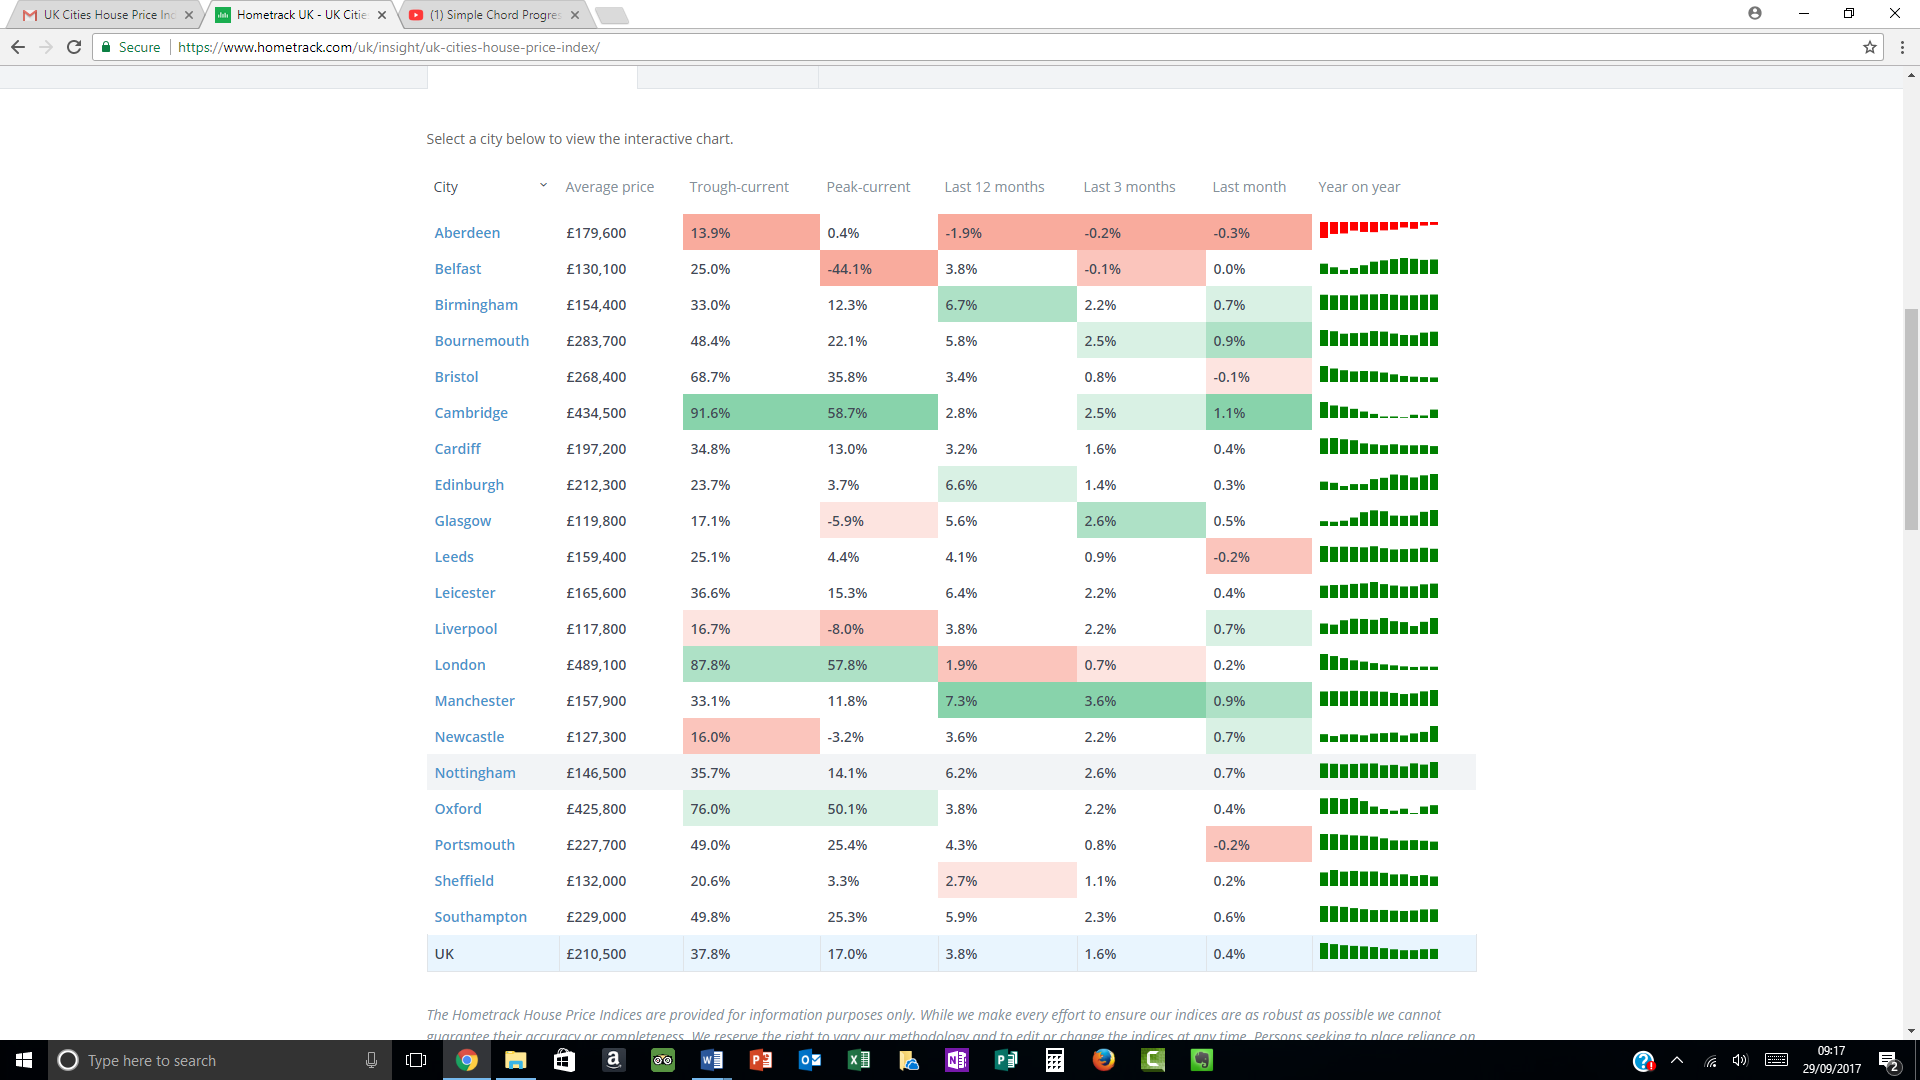Open Calculator from the taskbar
The height and width of the screenshot is (1080, 1920).
[1055, 1060]
